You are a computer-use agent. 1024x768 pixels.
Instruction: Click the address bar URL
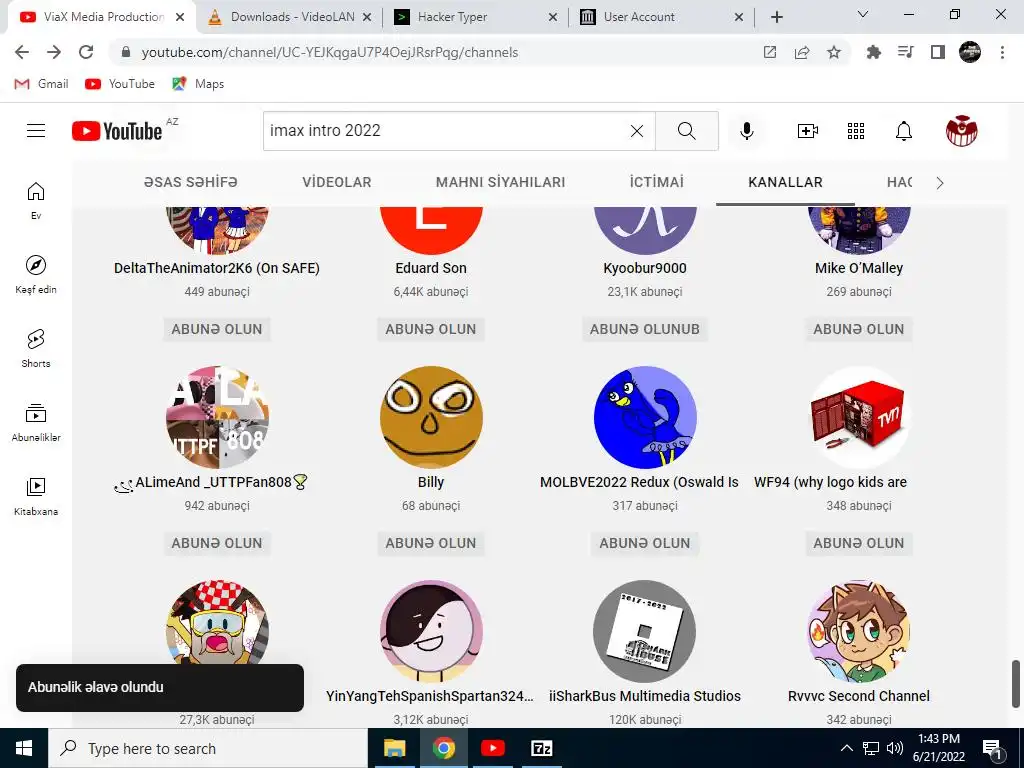click(330, 52)
